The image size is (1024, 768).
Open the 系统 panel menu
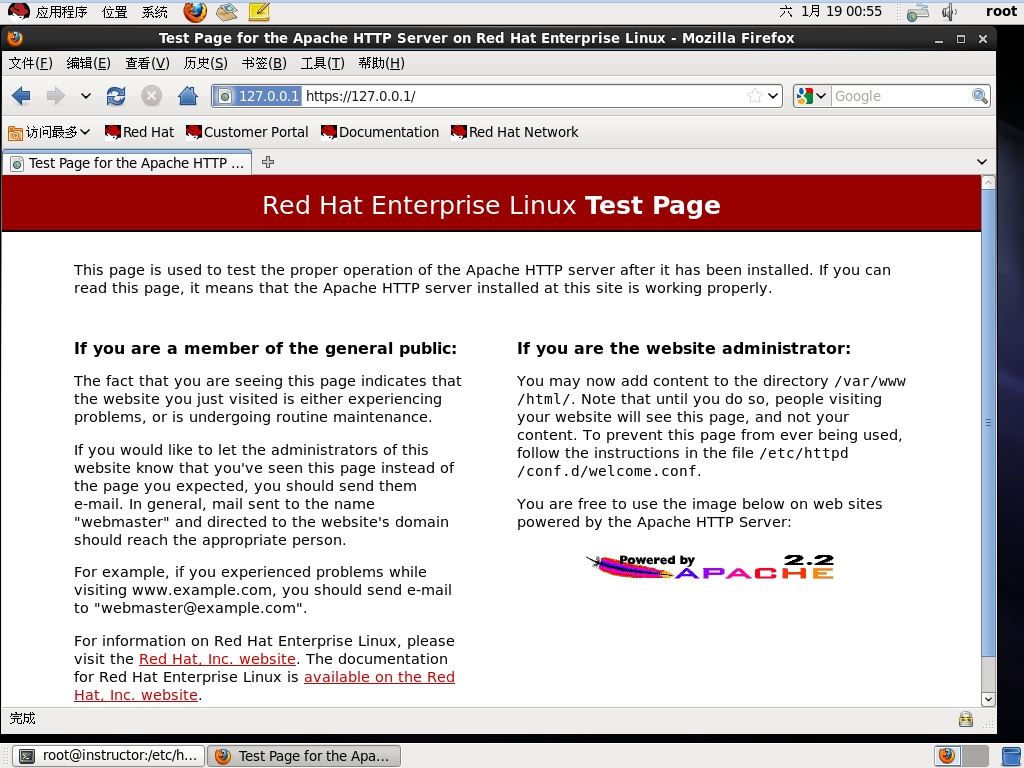pos(155,12)
